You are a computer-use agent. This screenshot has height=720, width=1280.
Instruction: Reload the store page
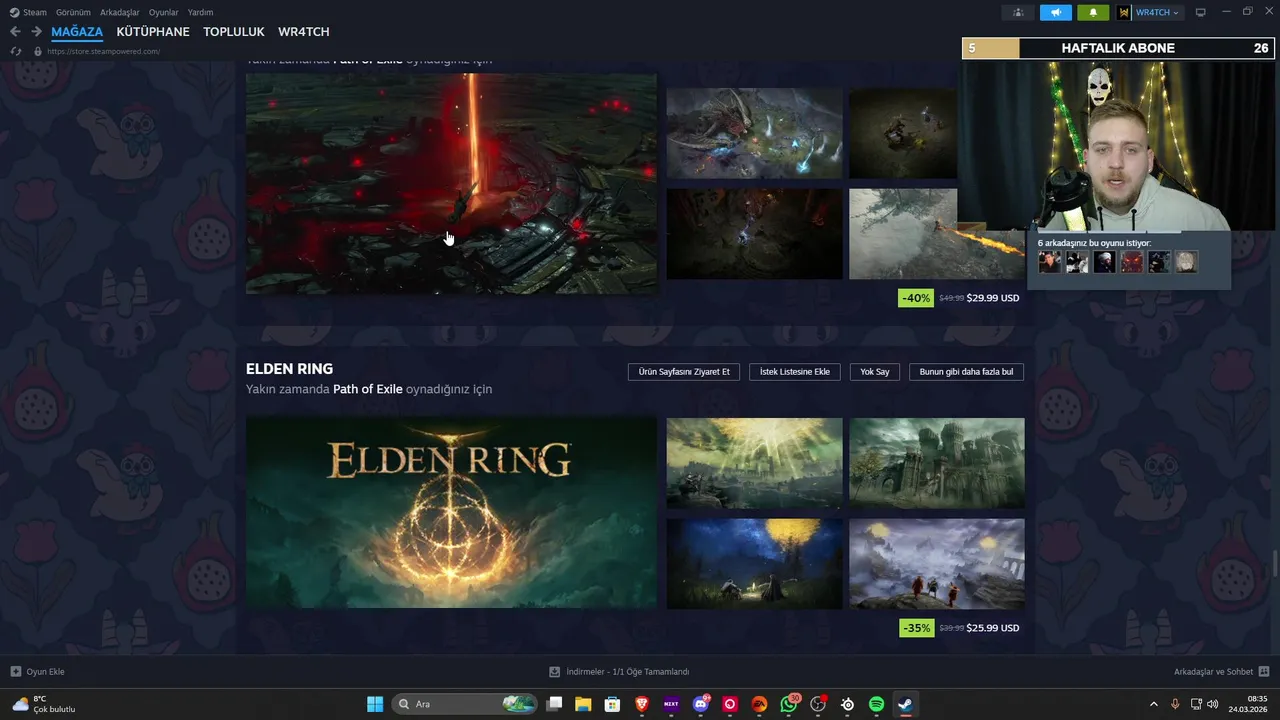[15, 51]
